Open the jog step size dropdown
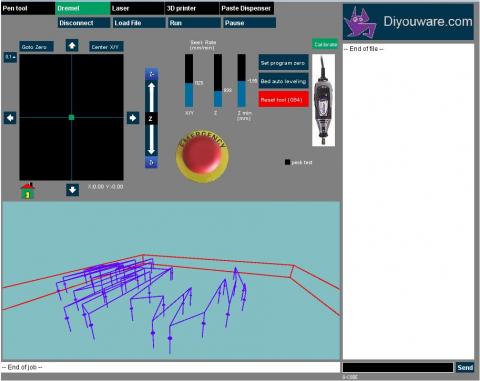Viewport: 480px width, 381px height. (10, 57)
